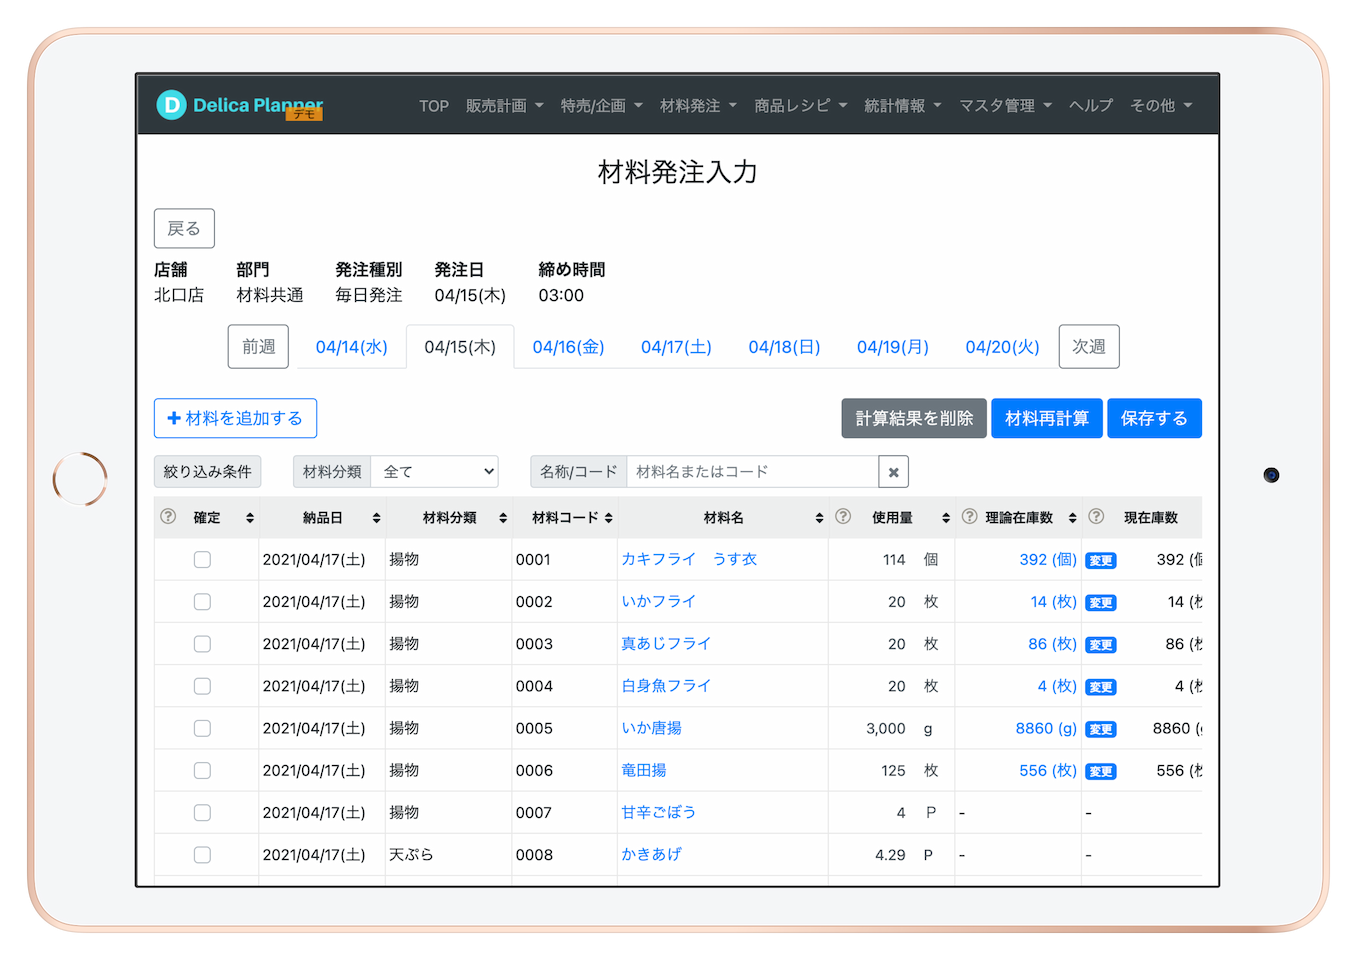Open the help icon beside 現在庫数 column
Viewport: 1355px width, 960px height.
pyautogui.click(x=1096, y=517)
